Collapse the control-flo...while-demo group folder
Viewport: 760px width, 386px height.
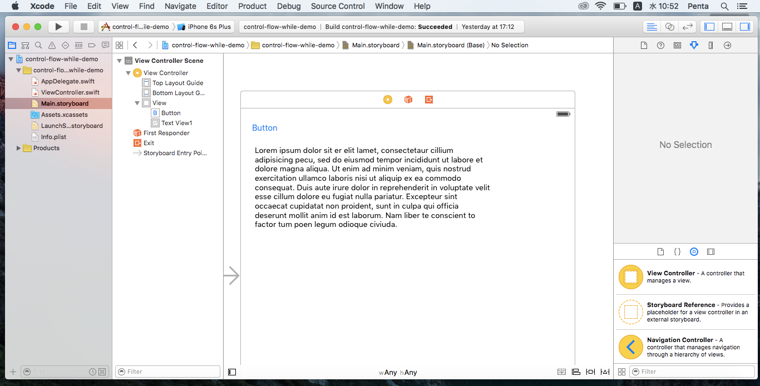click(18, 70)
